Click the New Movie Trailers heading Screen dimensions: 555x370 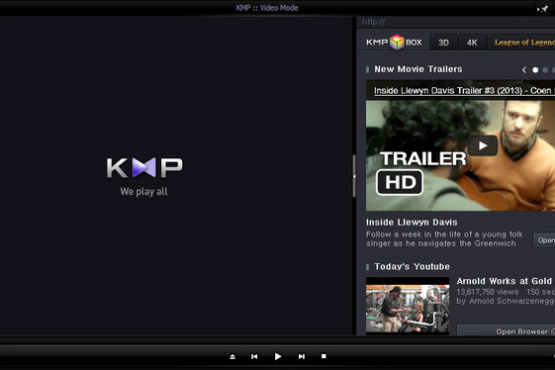[418, 69]
